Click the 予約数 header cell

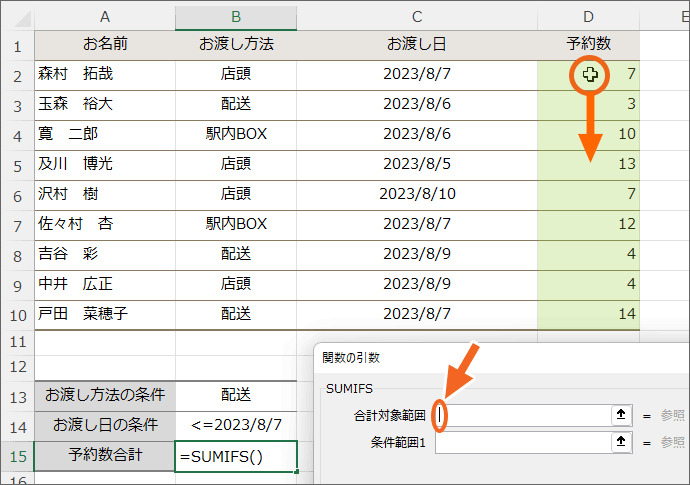point(588,44)
